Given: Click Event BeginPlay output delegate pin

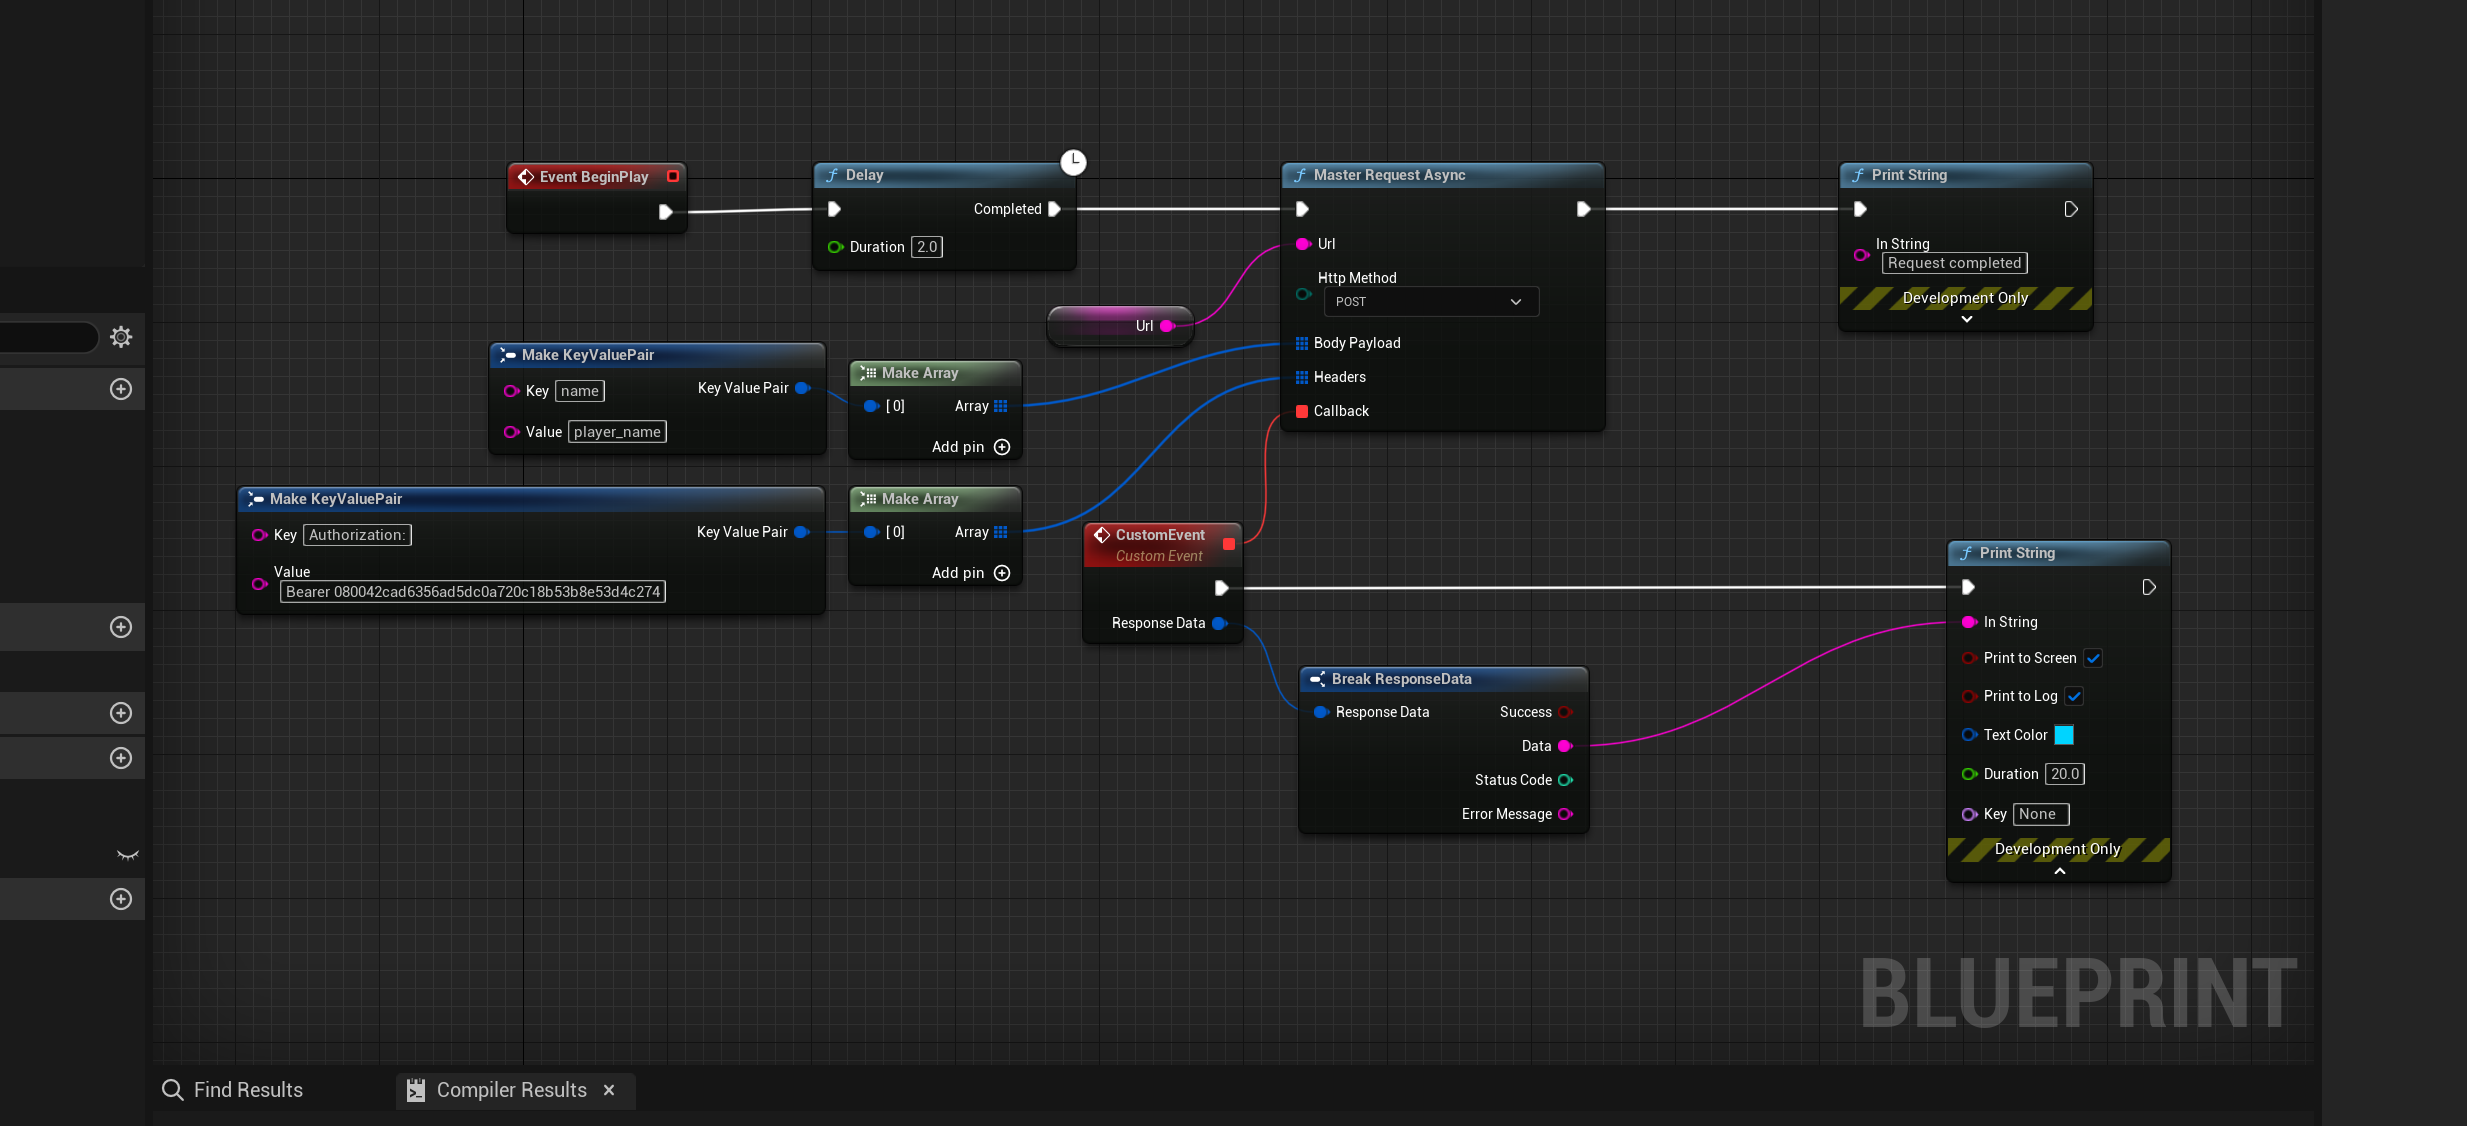Looking at the screenshot, I should [x=673, y=176].
